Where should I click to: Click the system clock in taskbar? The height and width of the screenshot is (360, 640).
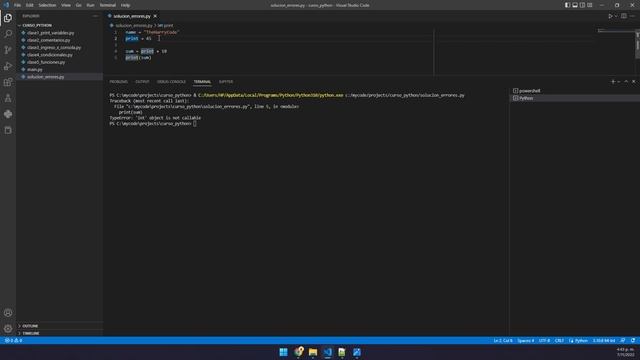[625, 352]
